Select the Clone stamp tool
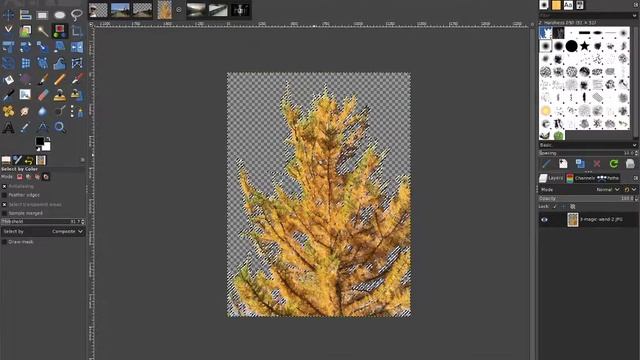The width and height of the screenshot is (640, 360). coord(60,95)
